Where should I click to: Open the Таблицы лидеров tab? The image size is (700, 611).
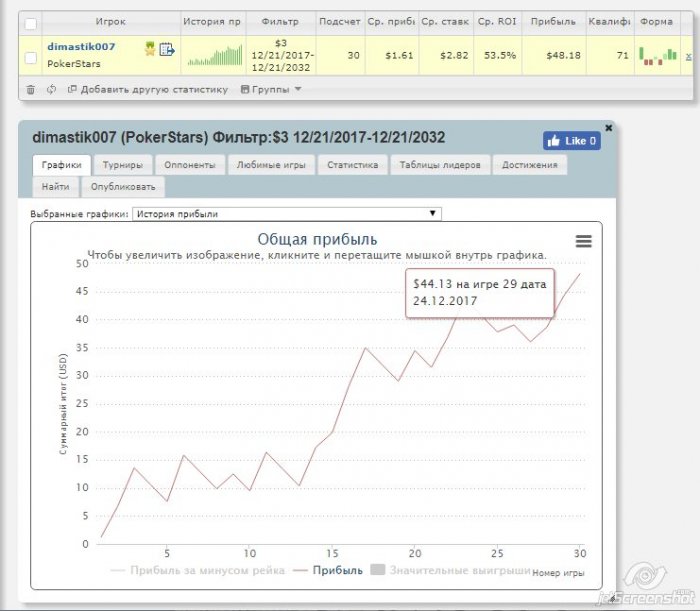[440, 165]
